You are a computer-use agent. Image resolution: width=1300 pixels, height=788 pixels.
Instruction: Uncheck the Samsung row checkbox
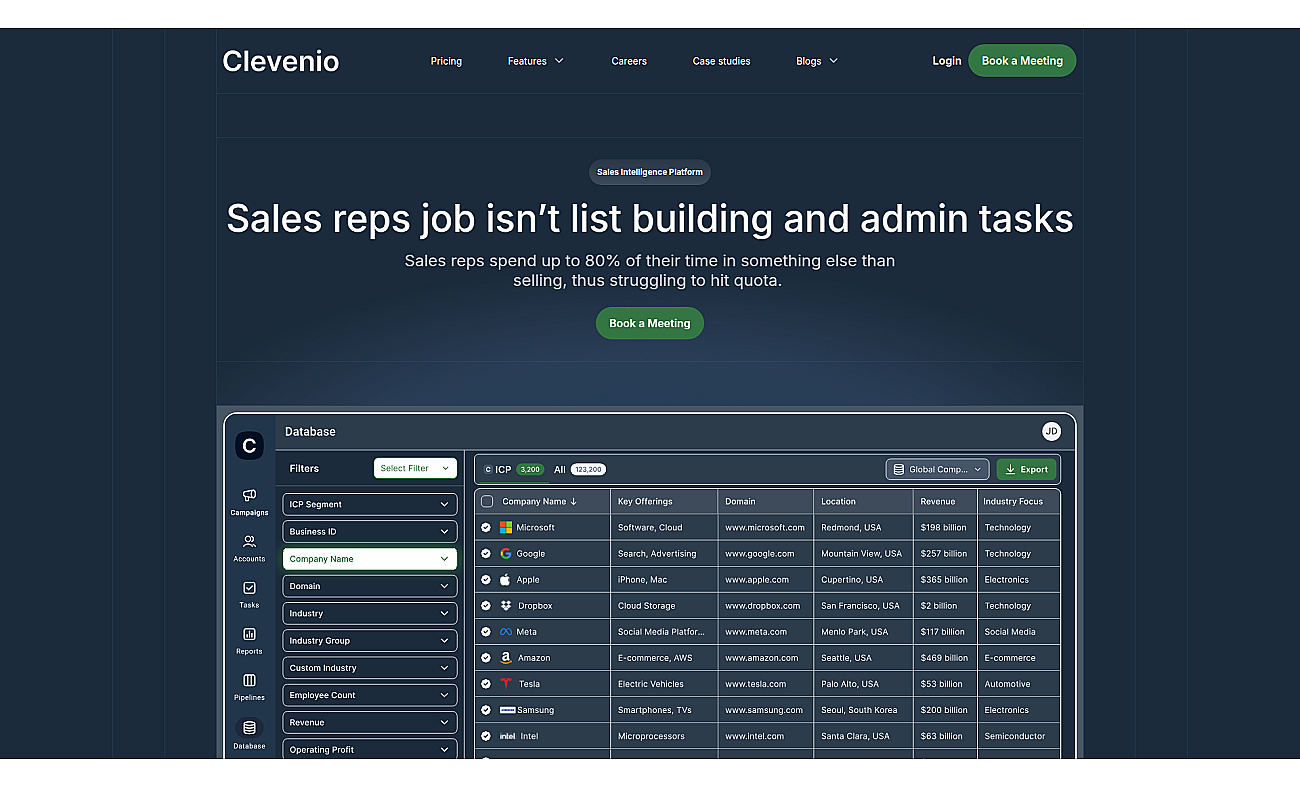tap(486, 710)
